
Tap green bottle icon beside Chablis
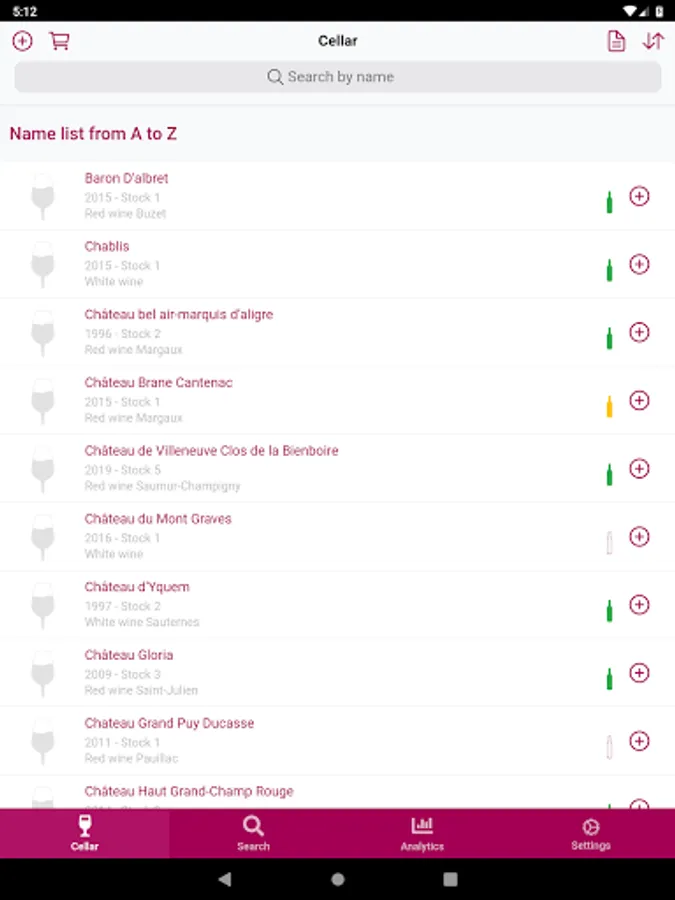(x=609, y=270)
